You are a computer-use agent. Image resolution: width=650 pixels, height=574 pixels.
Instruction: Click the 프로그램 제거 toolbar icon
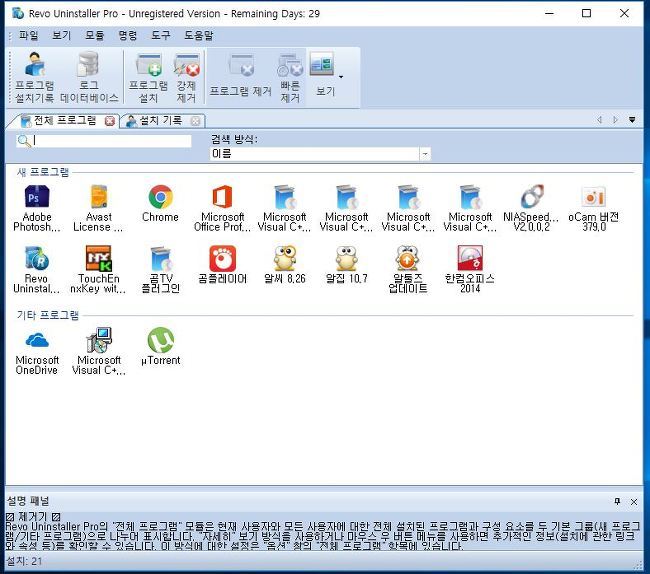coord(240,77)
